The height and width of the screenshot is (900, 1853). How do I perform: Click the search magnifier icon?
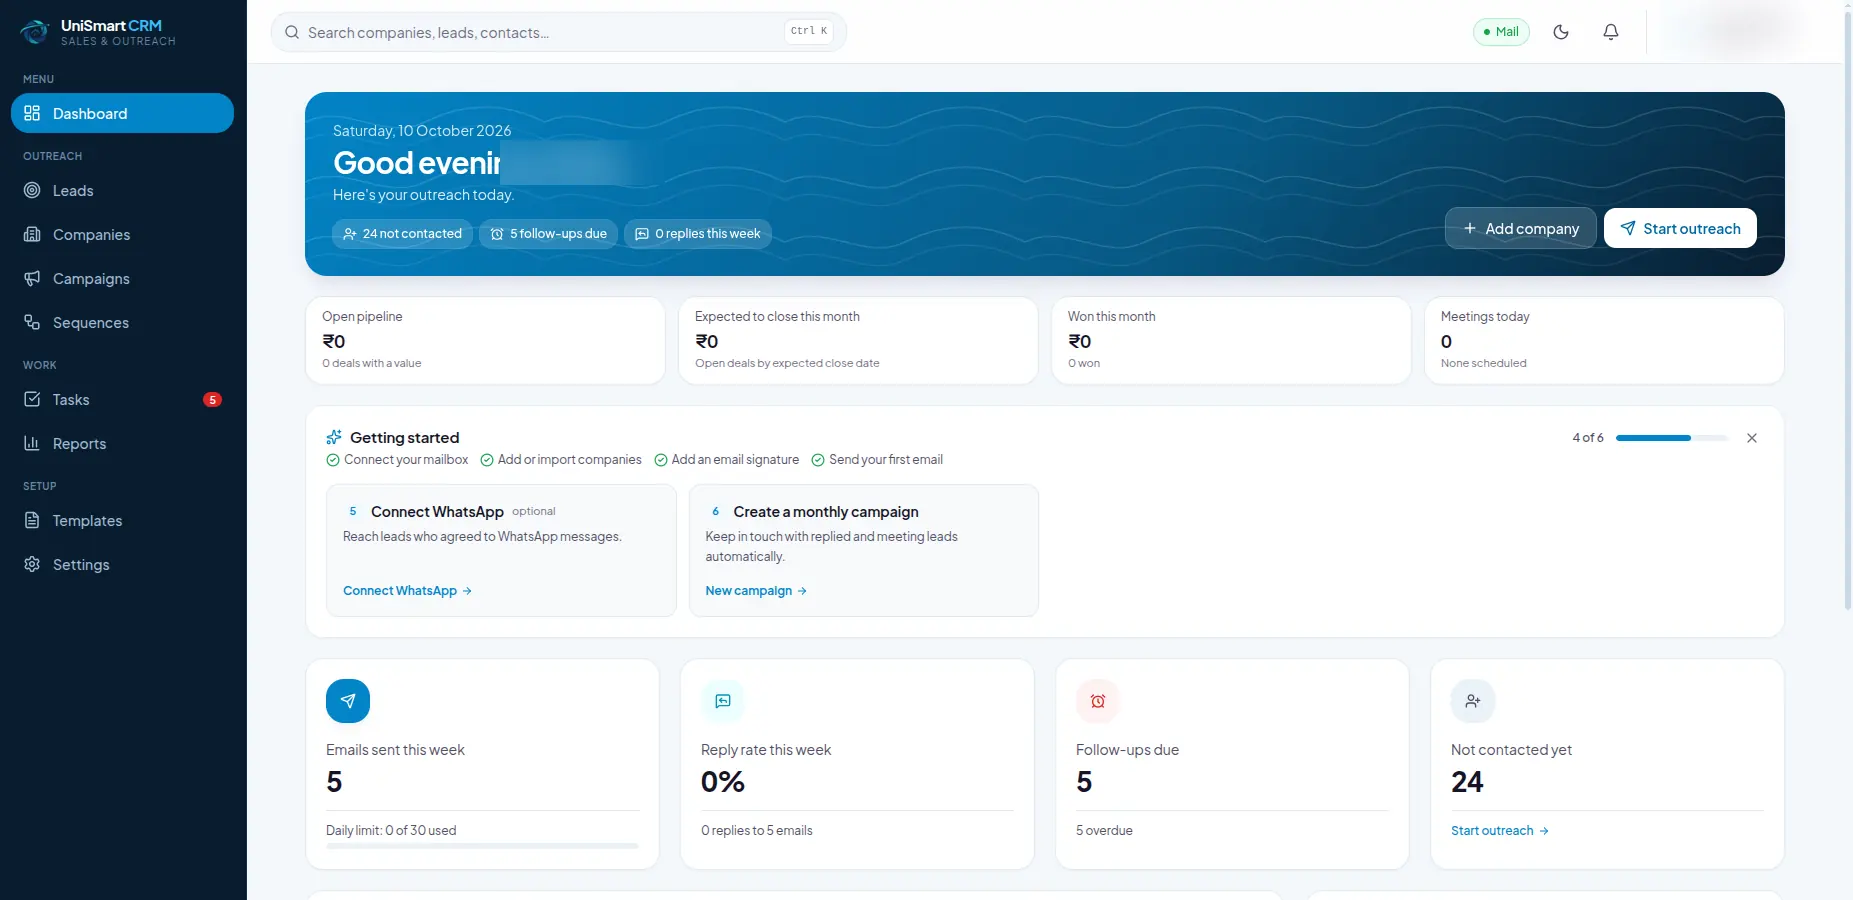[x=292, y=32]
